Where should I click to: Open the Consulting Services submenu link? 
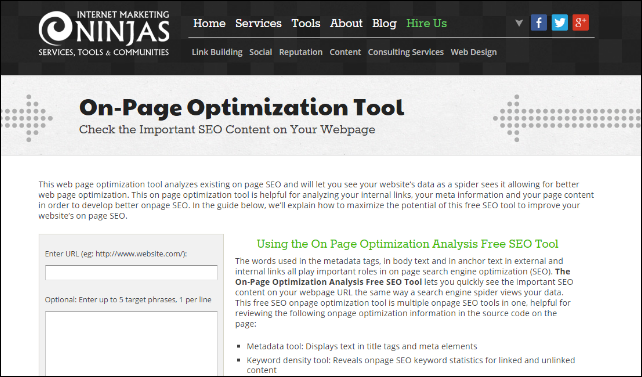coord(406,52)
